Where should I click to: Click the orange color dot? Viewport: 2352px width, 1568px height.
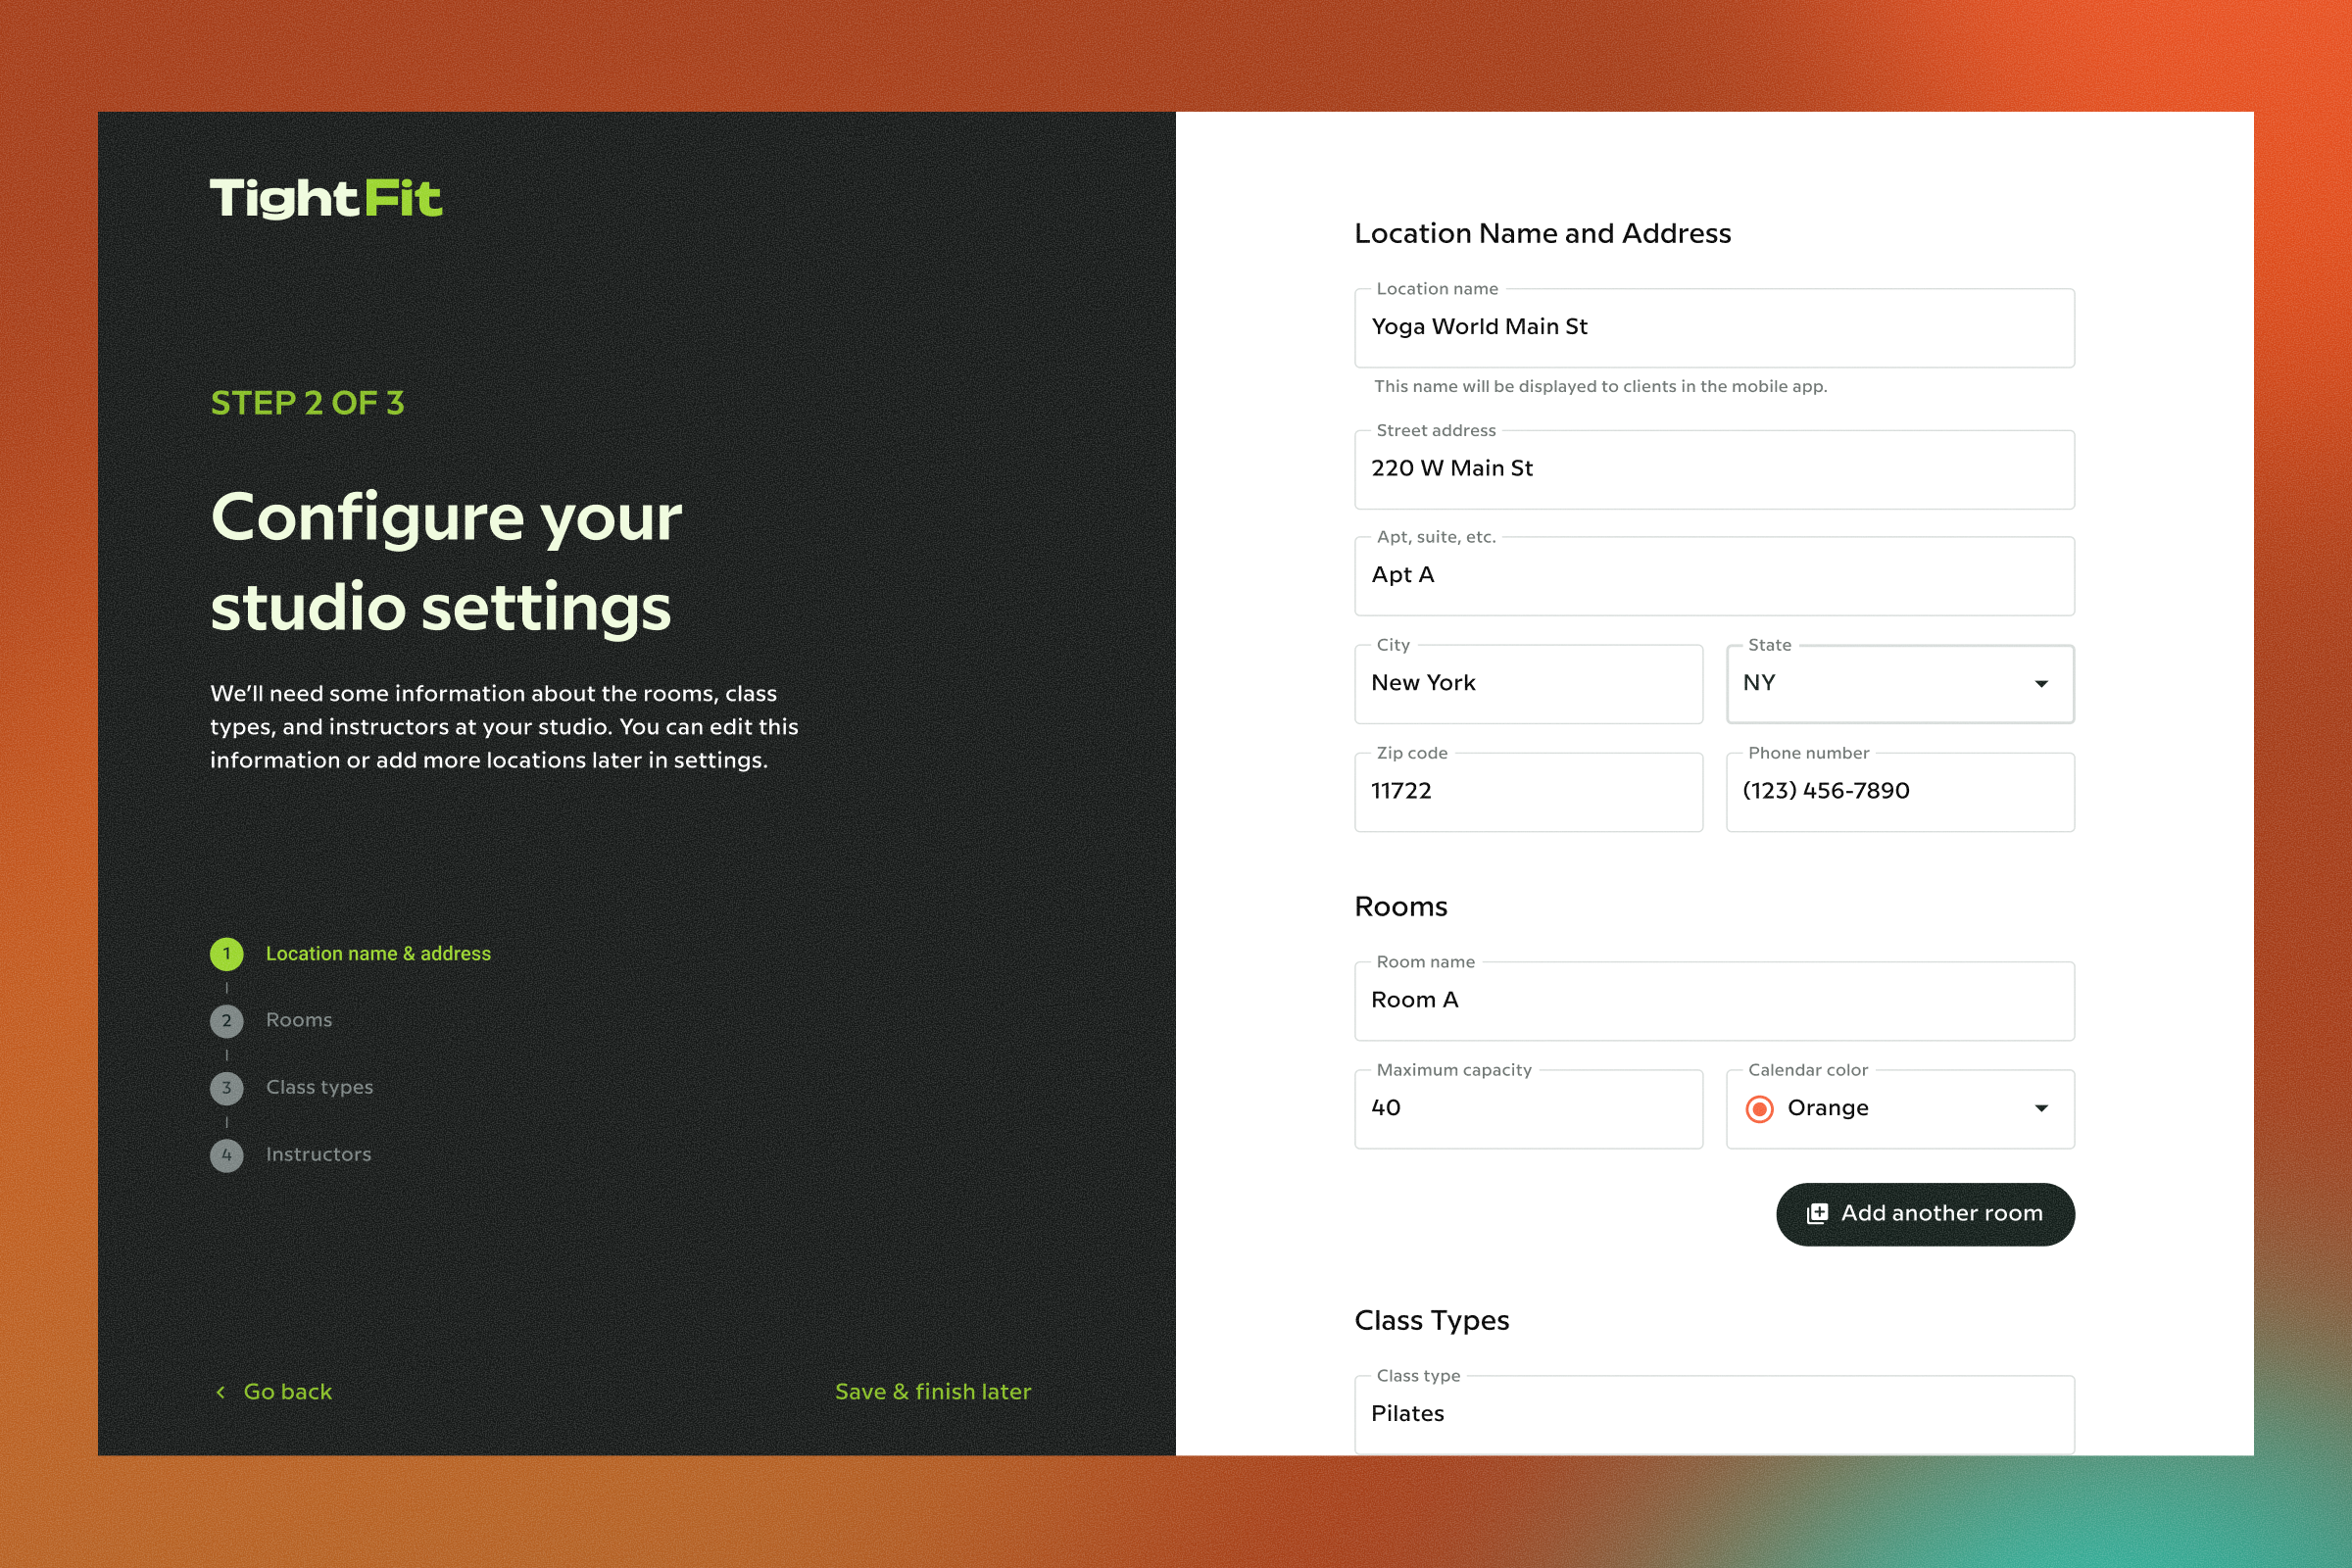pos(1760,1109)
